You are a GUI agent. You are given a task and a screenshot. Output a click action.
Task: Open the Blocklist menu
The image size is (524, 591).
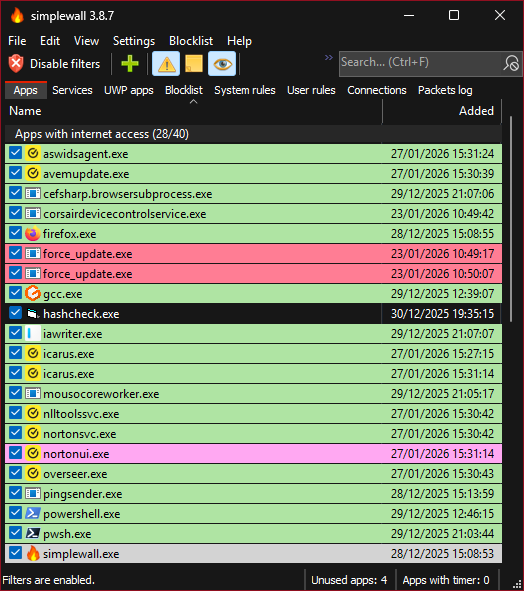(x=191, y=41)
